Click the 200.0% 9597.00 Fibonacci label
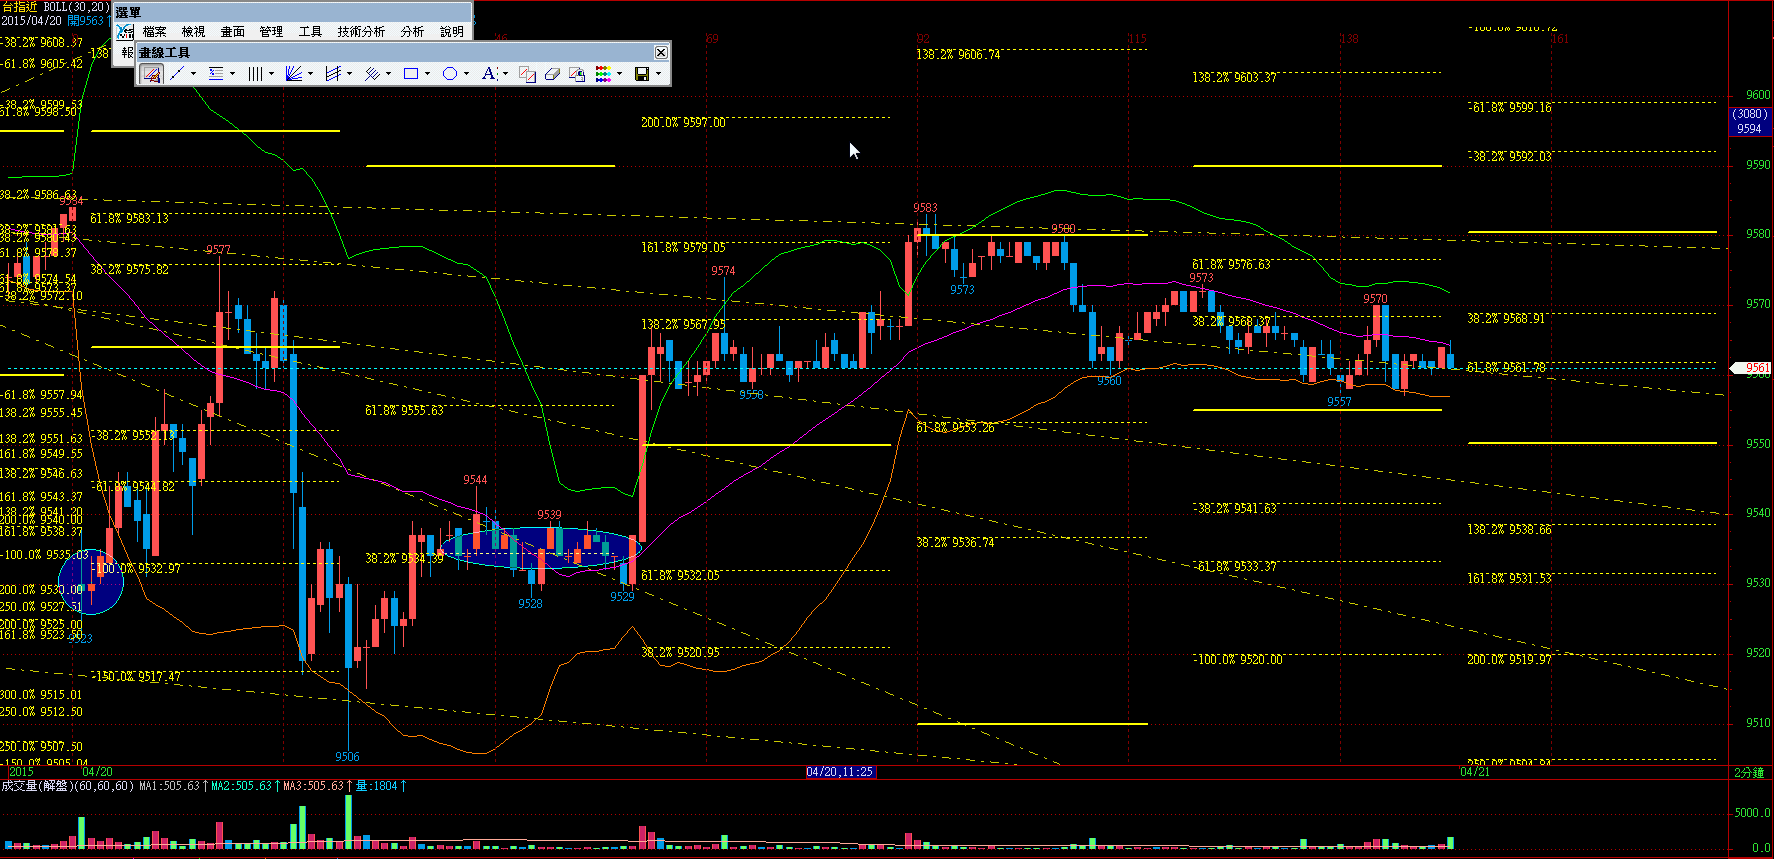1774x859 pixels. 683,123
